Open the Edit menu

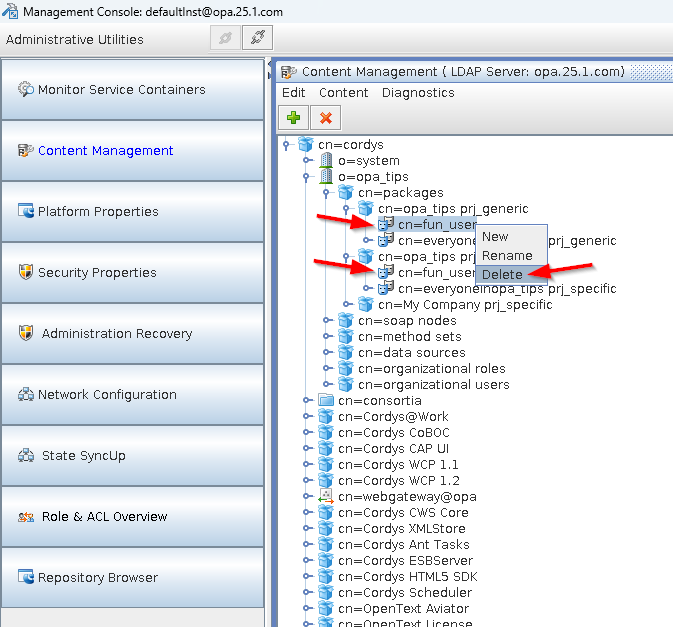[x=294, y=93]
